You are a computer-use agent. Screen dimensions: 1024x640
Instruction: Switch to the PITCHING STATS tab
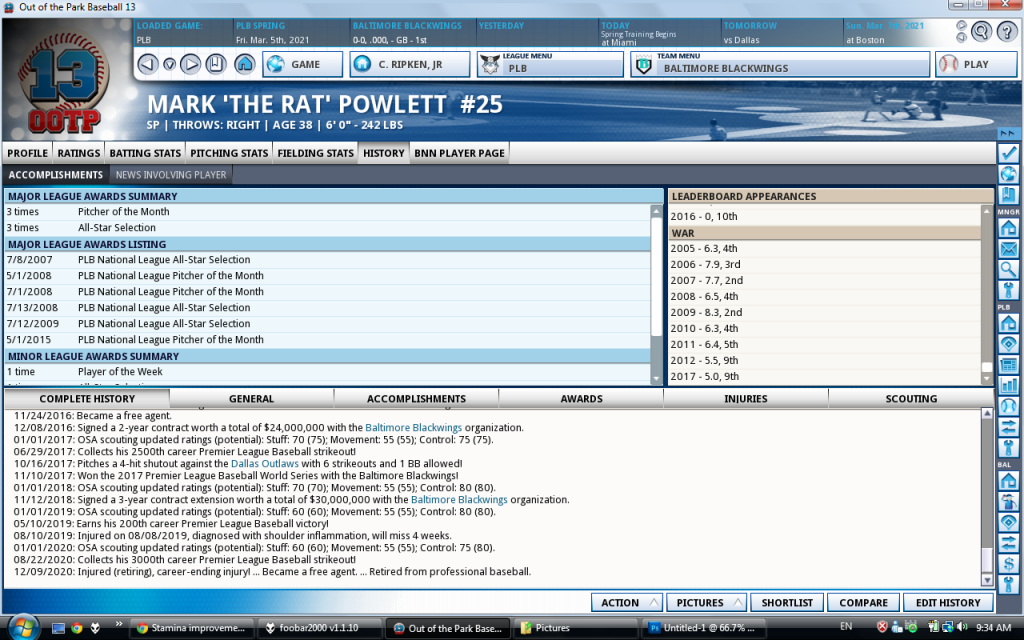point(229,153)
